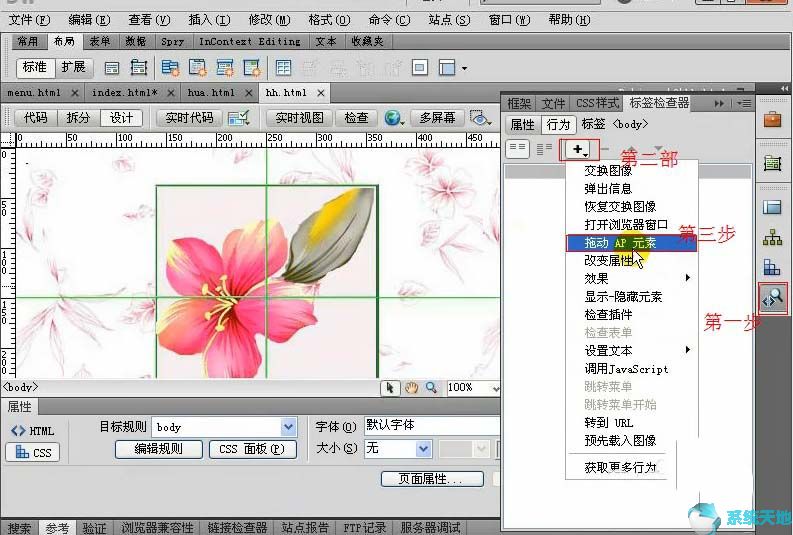Expand the Effects submenu arrow

(x=687, y=278)
